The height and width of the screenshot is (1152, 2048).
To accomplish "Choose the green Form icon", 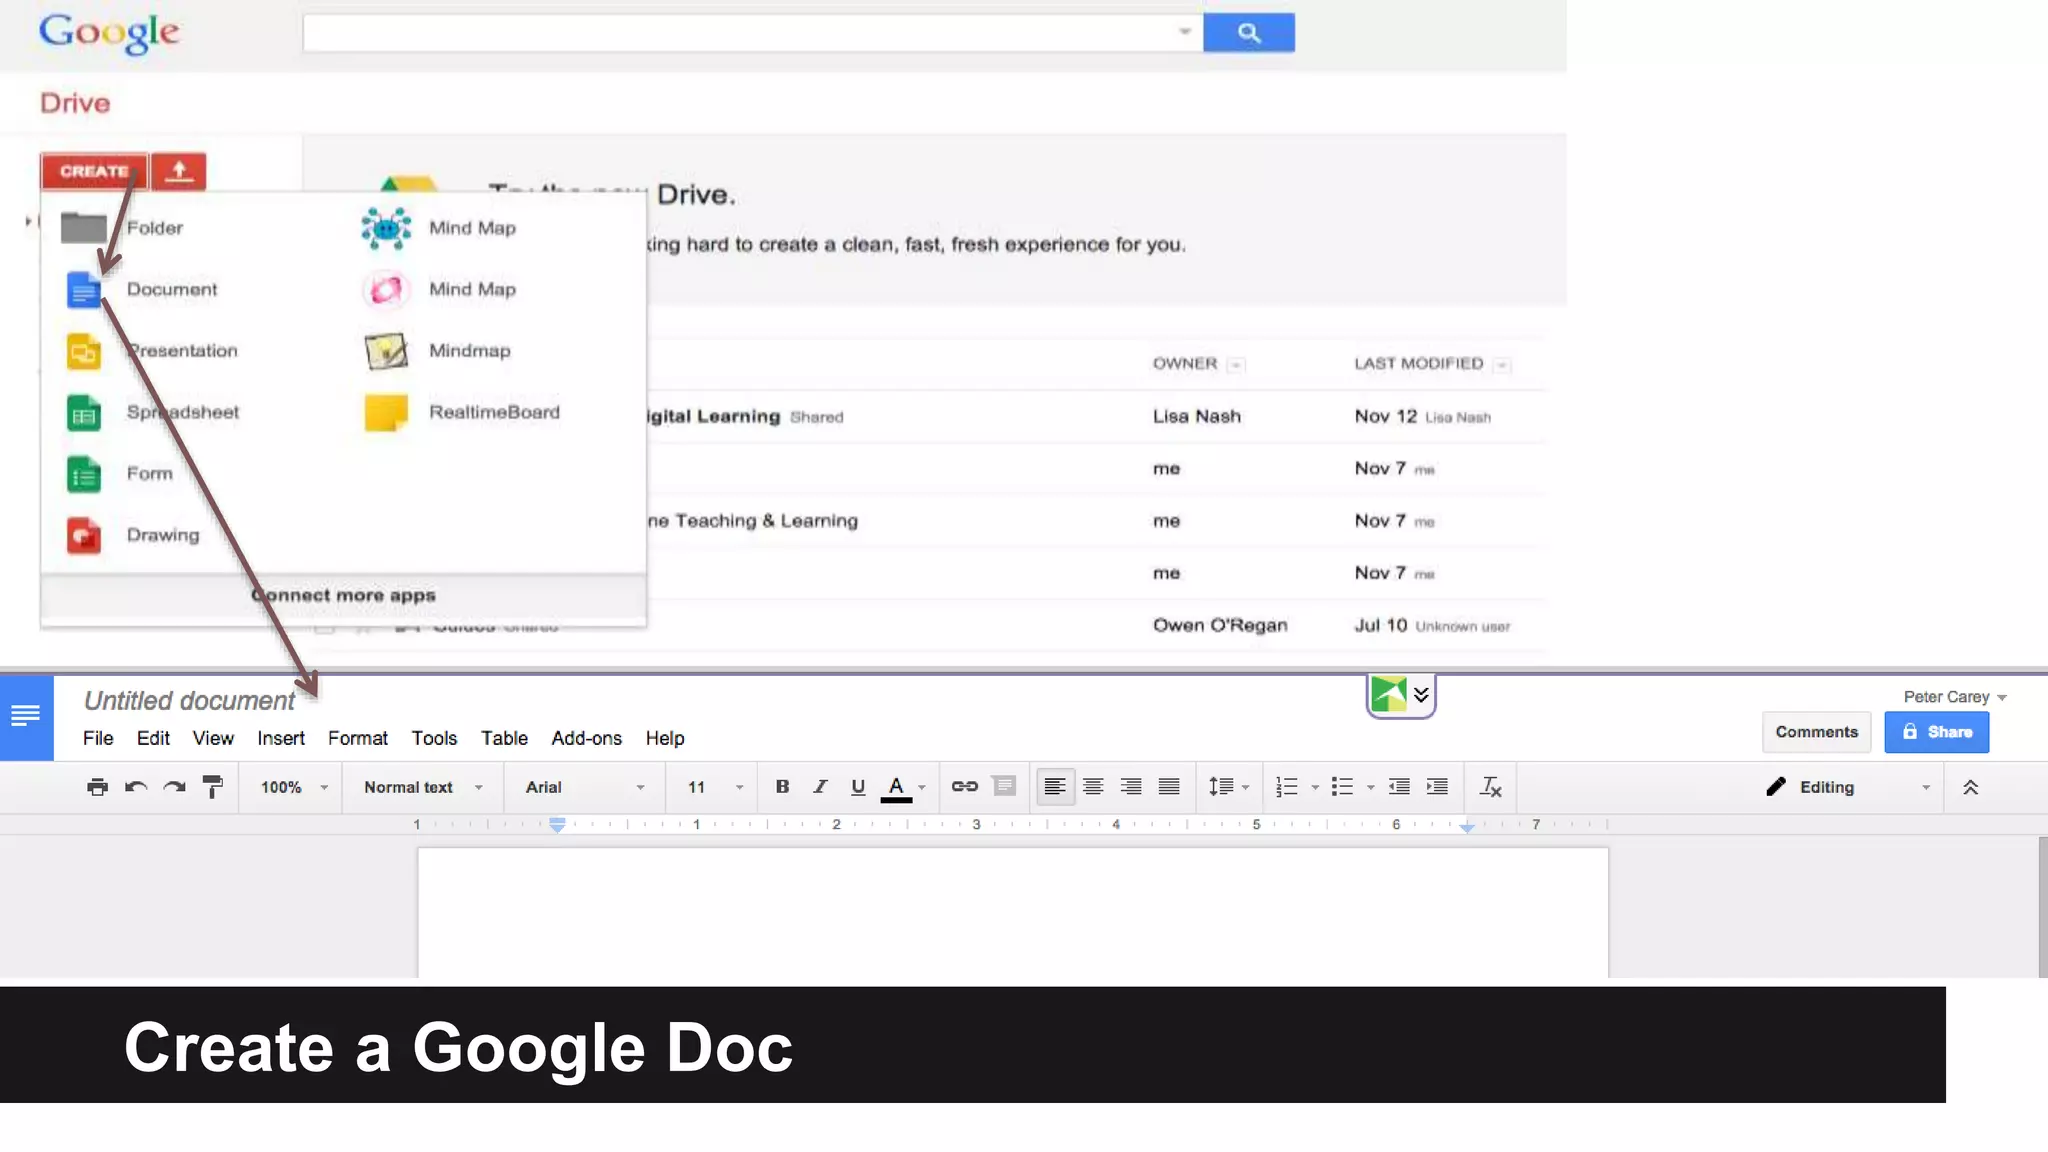I will [84, 474].
